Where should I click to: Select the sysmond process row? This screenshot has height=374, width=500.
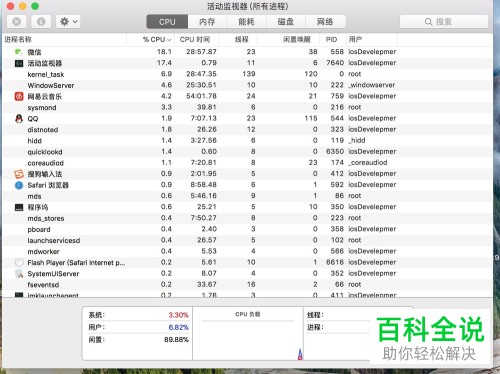pyautogui.click(x=247, y=107)
